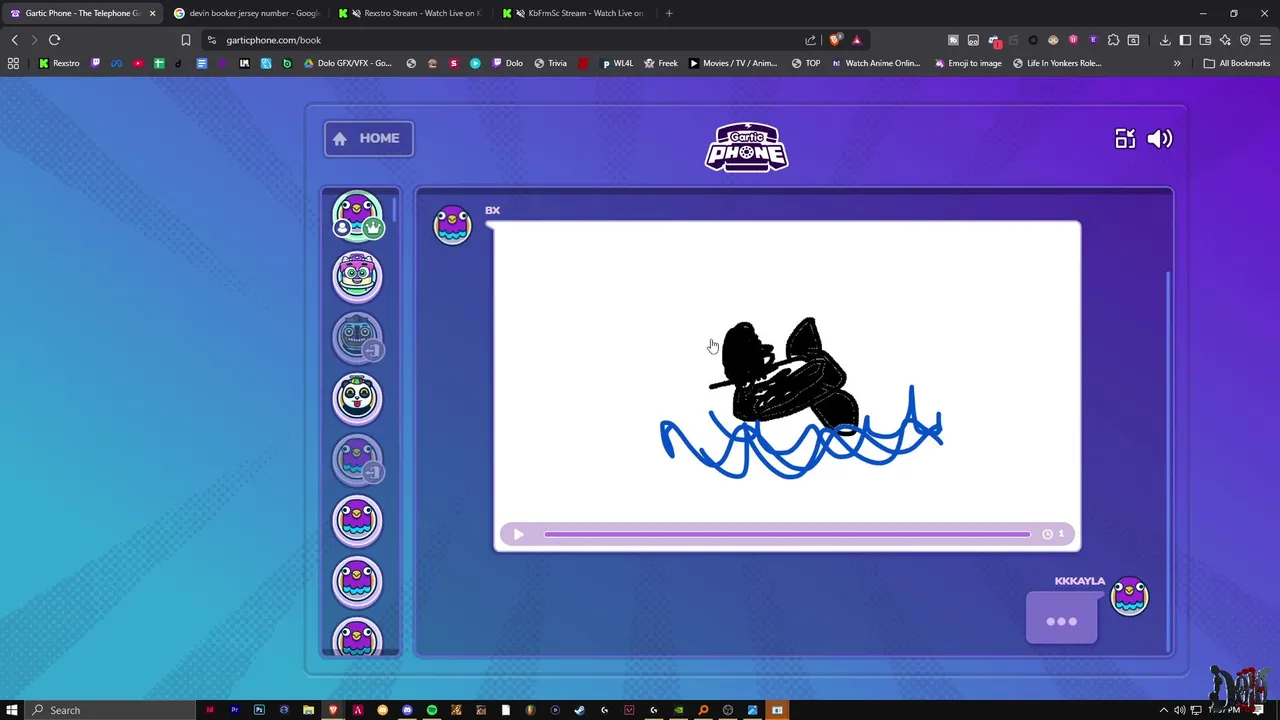The image size is (1280, 720).
Task: Click the HOME button
Action: 368,138
